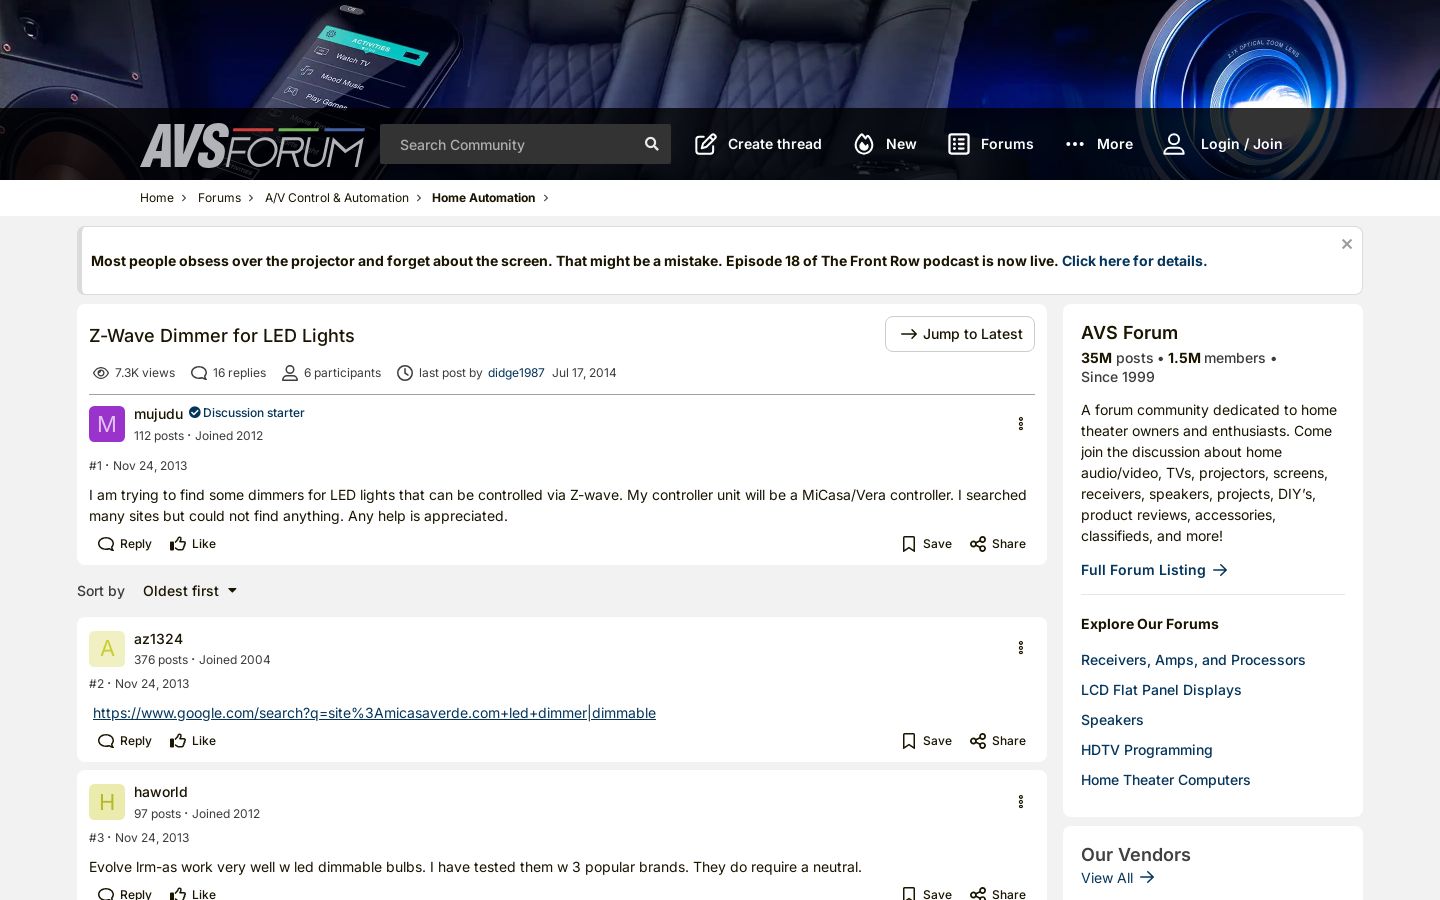Click post number #1 permalink
The width and height of the screenshot is (1440, 900).
[x=96, y=466]
